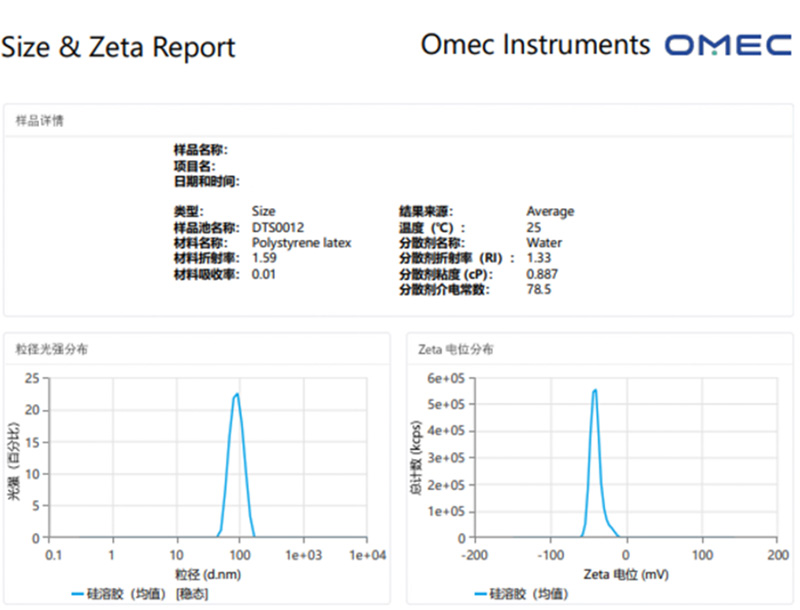Viewport: 800px width, 610px height.
Task: Click the DTS0012 sample cell value
Action: point(277,227)
